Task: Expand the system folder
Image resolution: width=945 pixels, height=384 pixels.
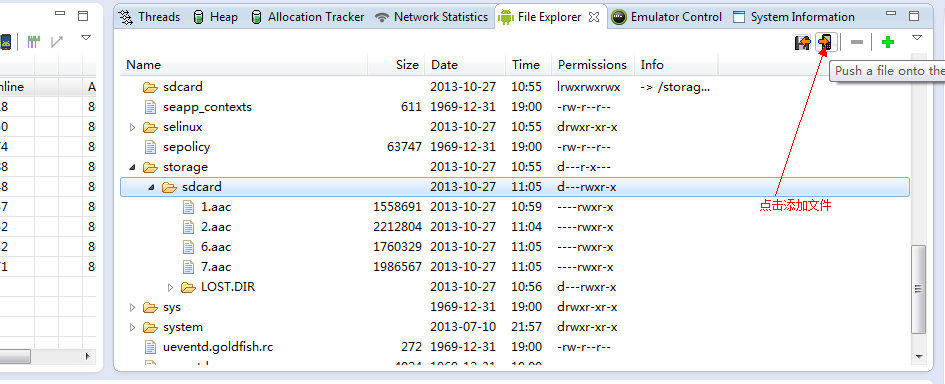Action: coord(133,327)
